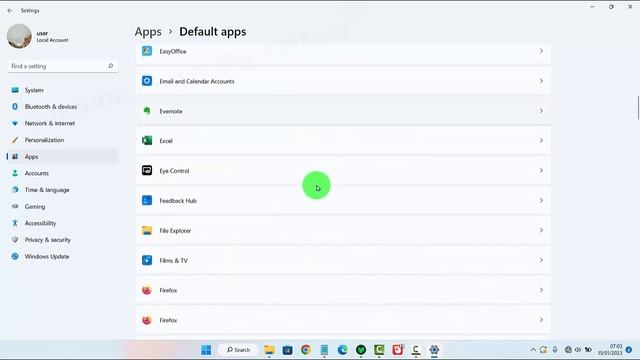Click the Windows Update icon in sidebar
The height and width of the screenshot is (360, 640).
15,256
